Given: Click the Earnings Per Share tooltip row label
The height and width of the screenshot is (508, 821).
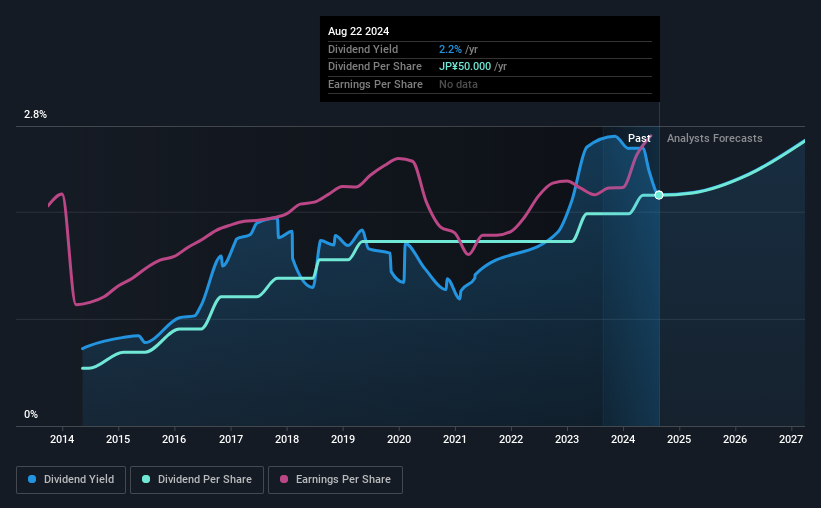Looking at the screenshot, I should click(375, 84).
